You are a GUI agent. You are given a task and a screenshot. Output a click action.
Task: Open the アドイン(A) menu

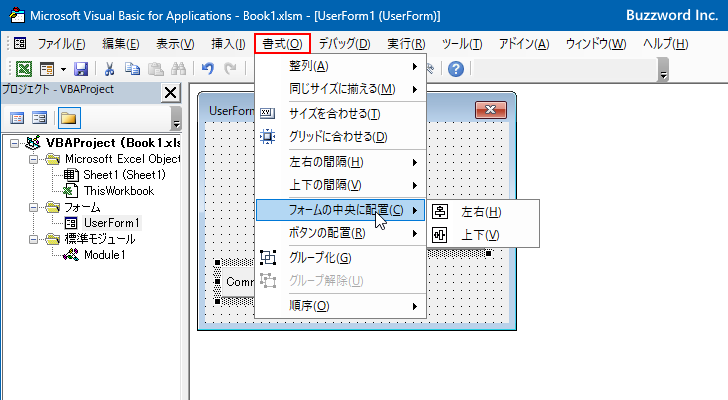pos(524,44)
